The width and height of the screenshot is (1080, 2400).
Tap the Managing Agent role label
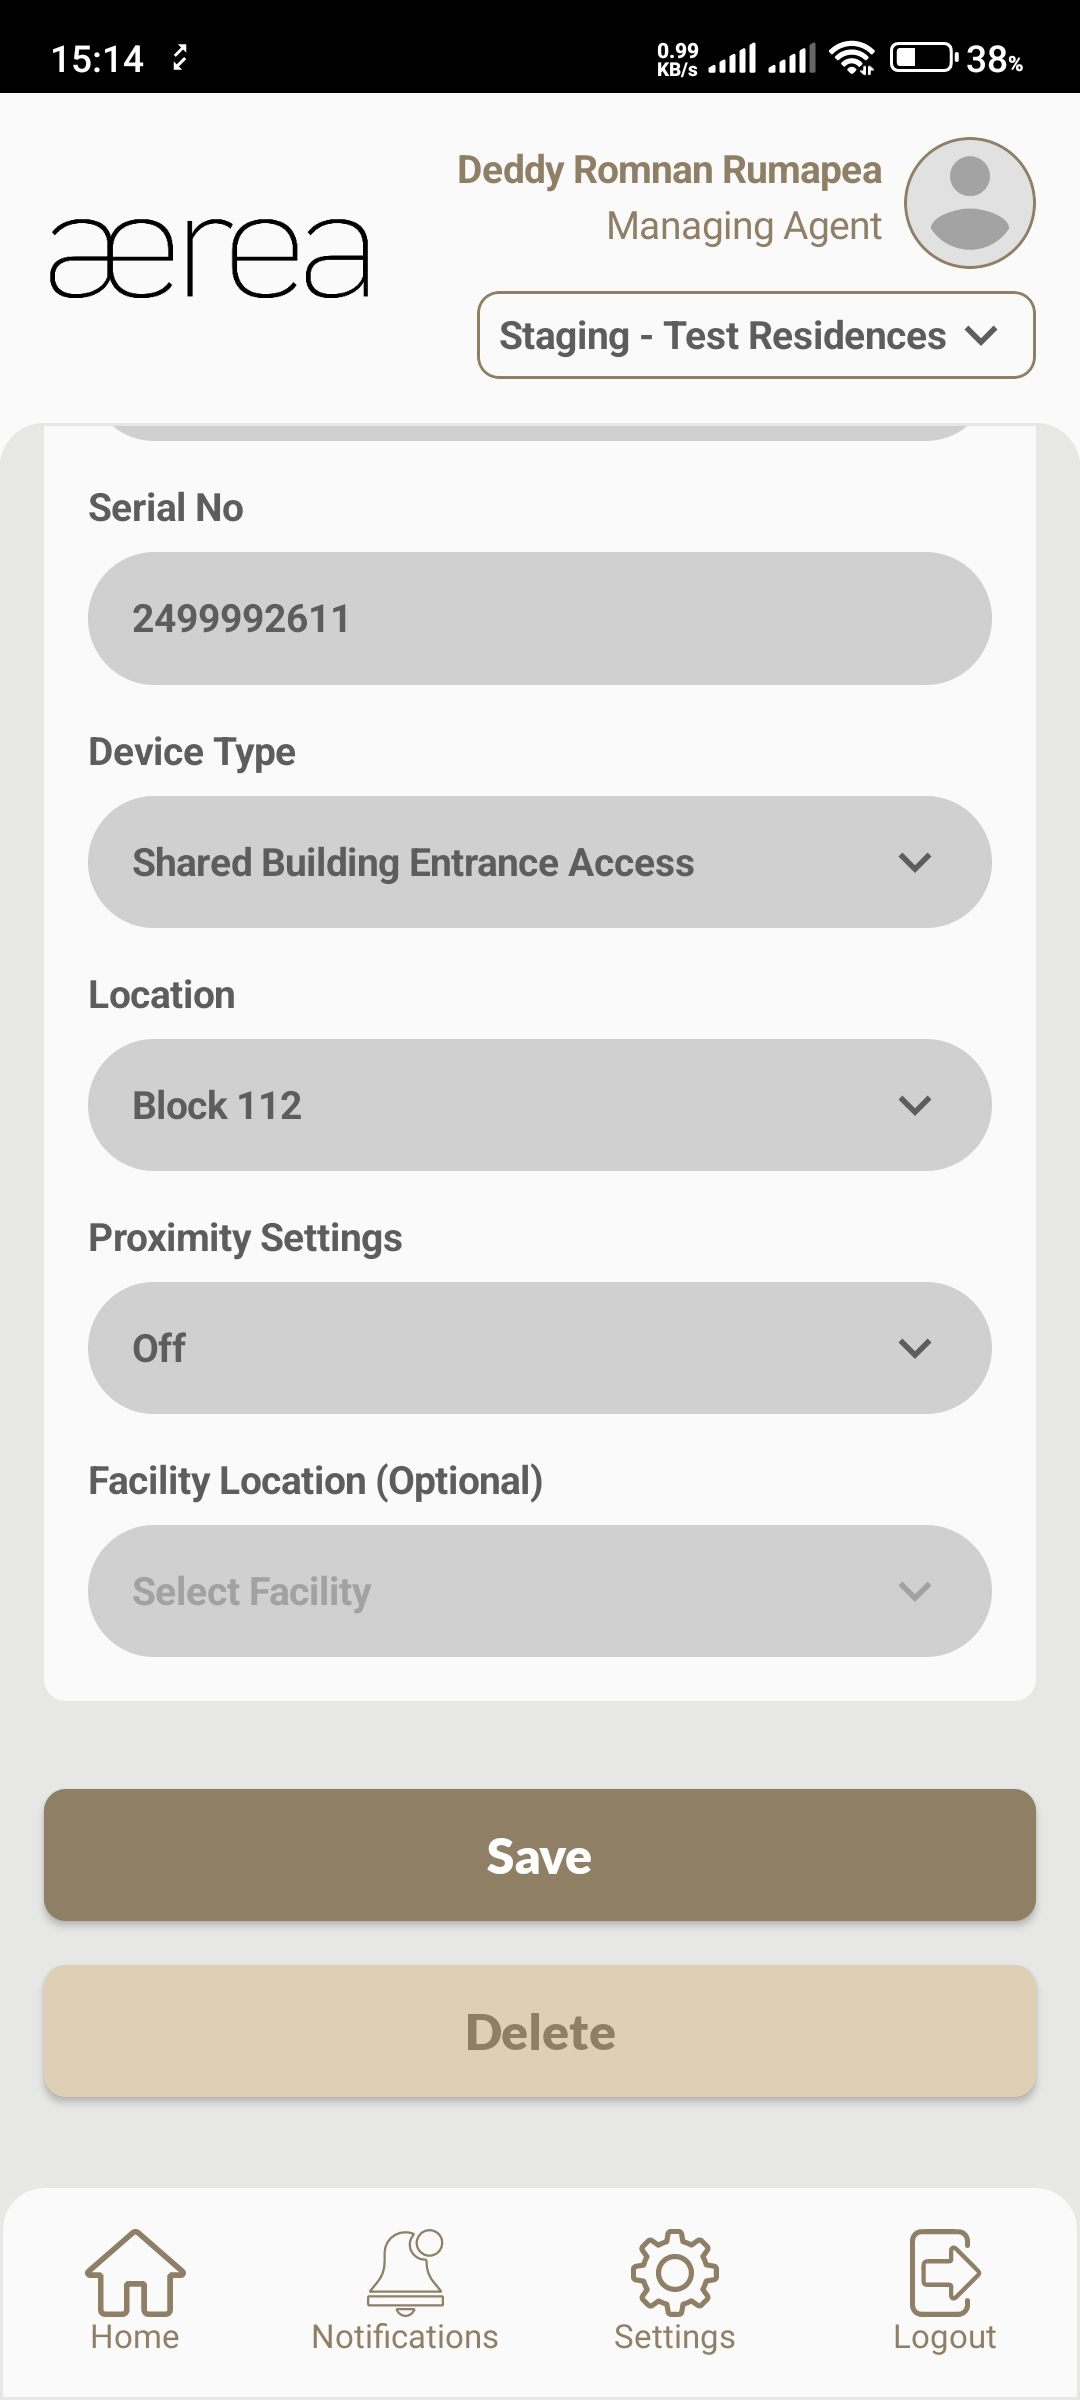click(x=744, y=226)
